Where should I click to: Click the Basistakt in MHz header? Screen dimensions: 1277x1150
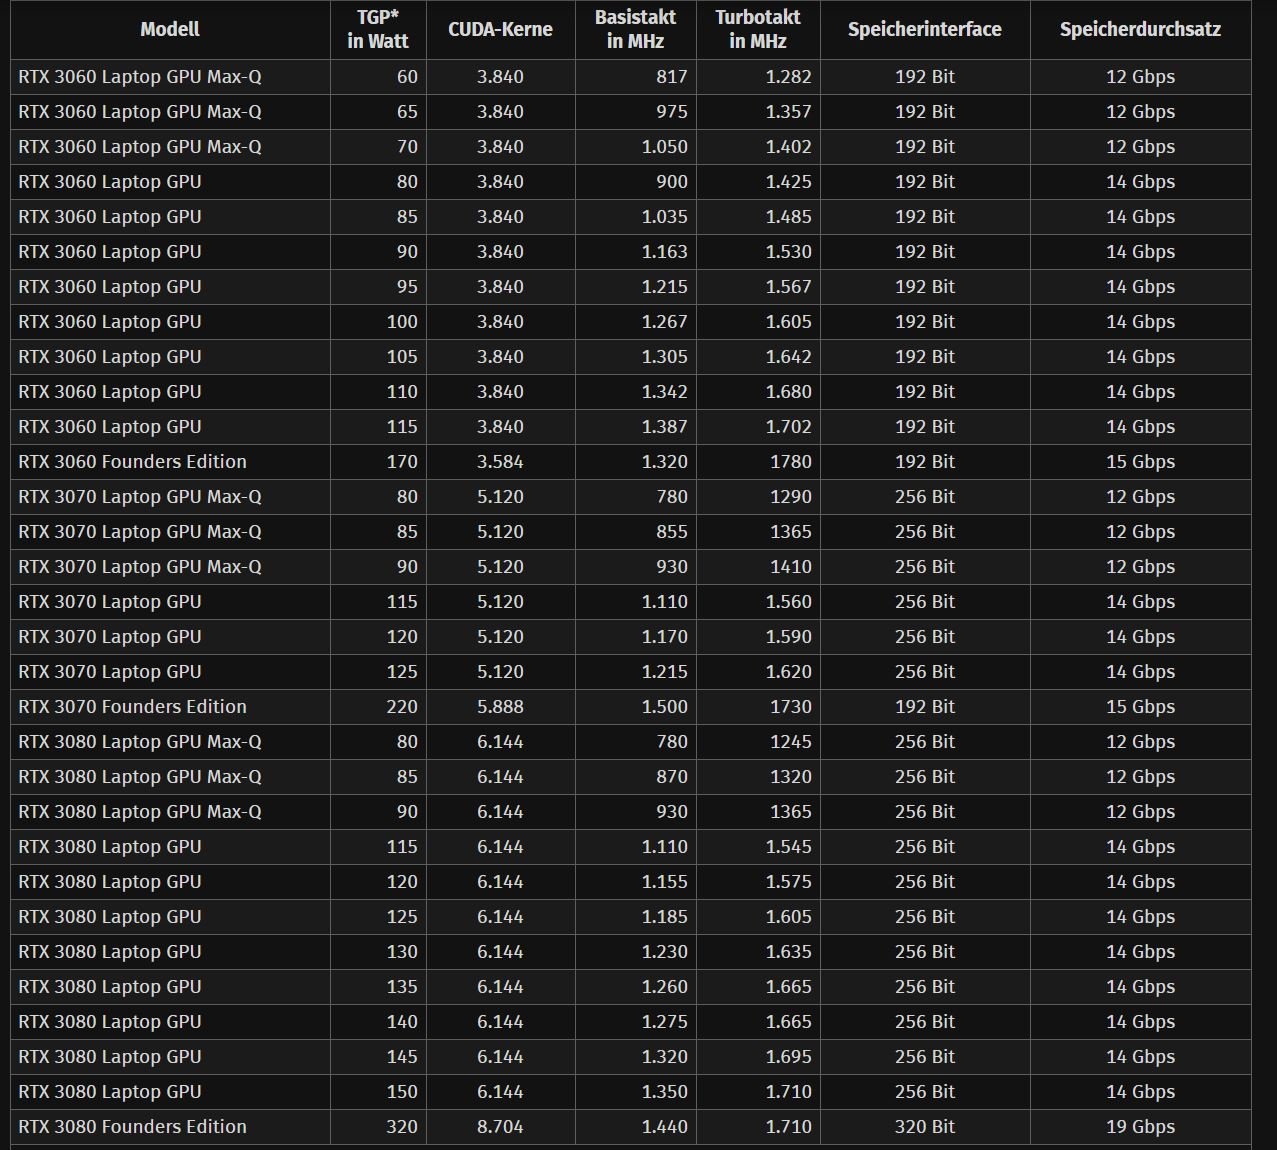635,29
